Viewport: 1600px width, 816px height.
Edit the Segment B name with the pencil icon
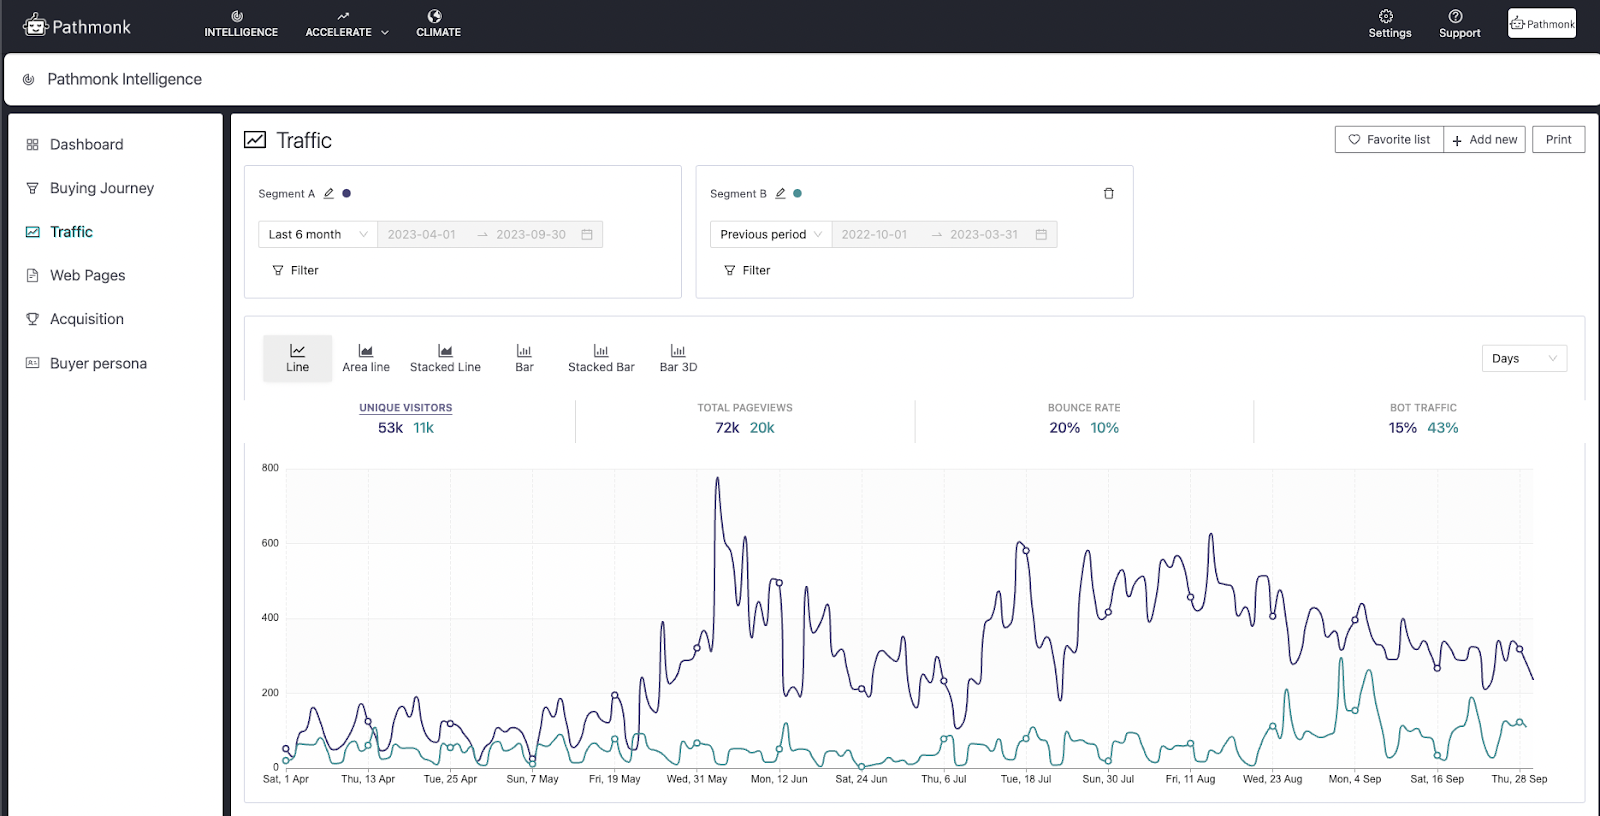[781, 194]
